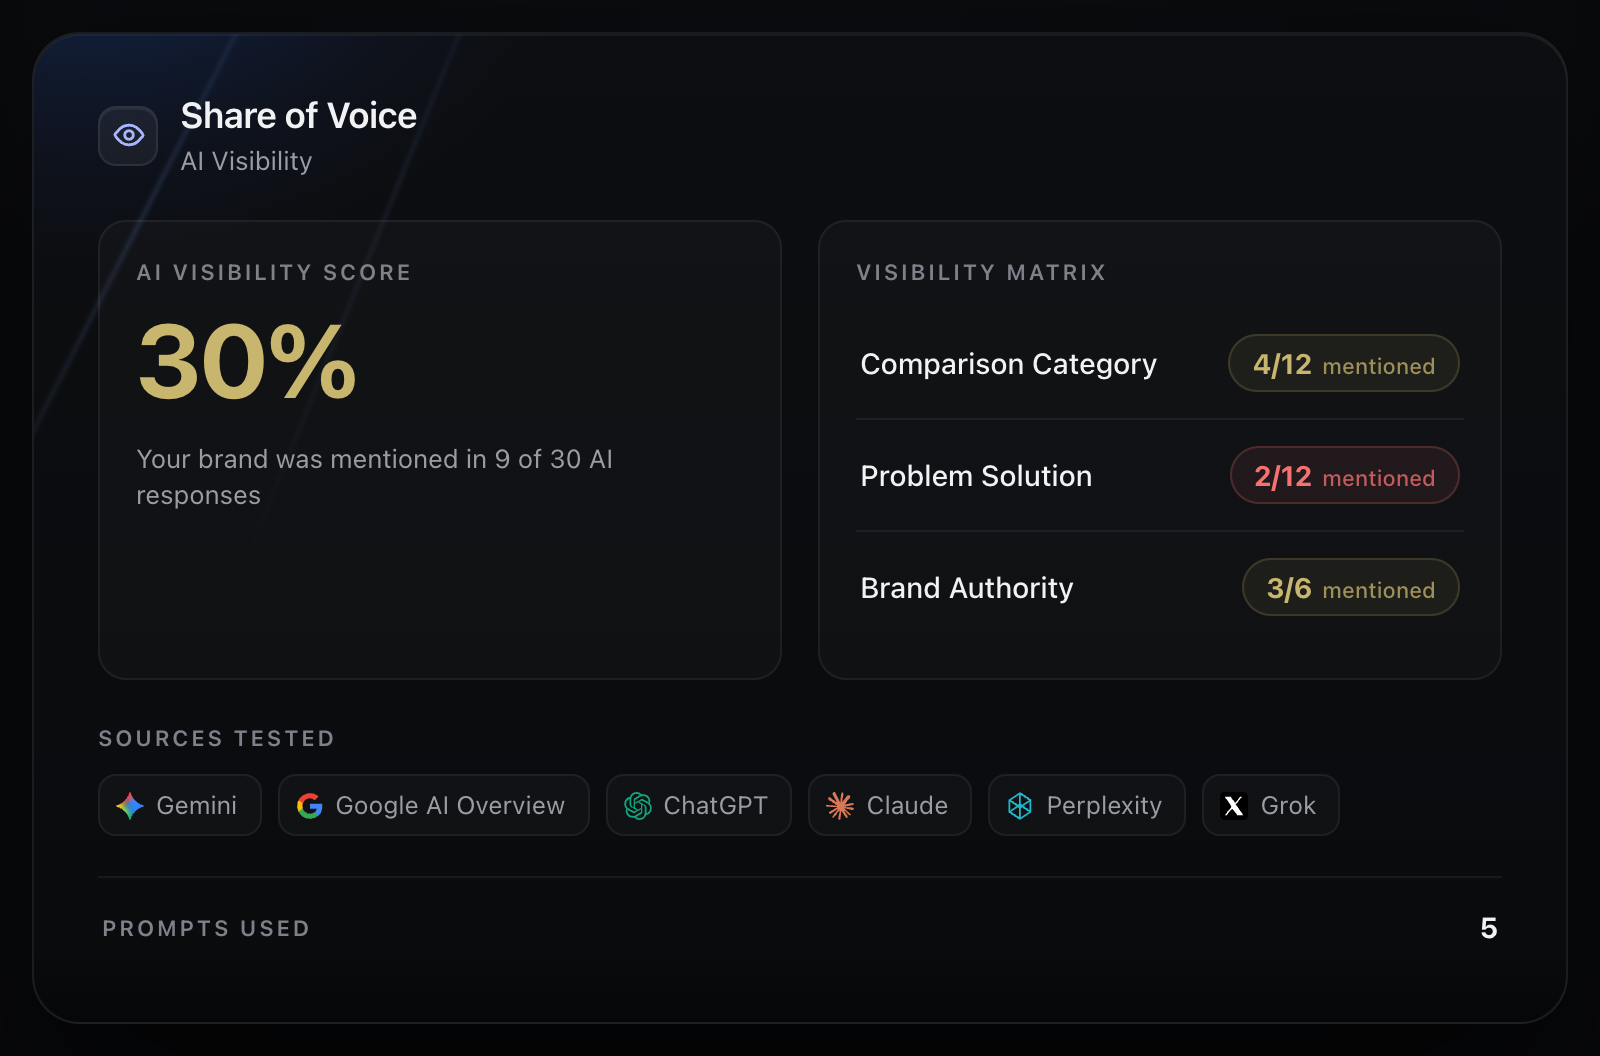Click the Visibility Matrix heading
Viewport: 1600px width, 1056px height.
pyautogui.click(x=981, y=273)
